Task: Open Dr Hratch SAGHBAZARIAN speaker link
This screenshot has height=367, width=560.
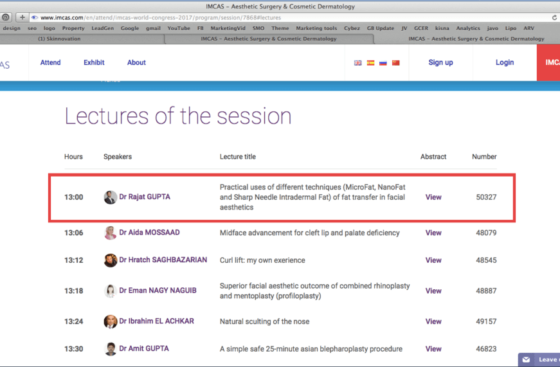Action: 163,260
